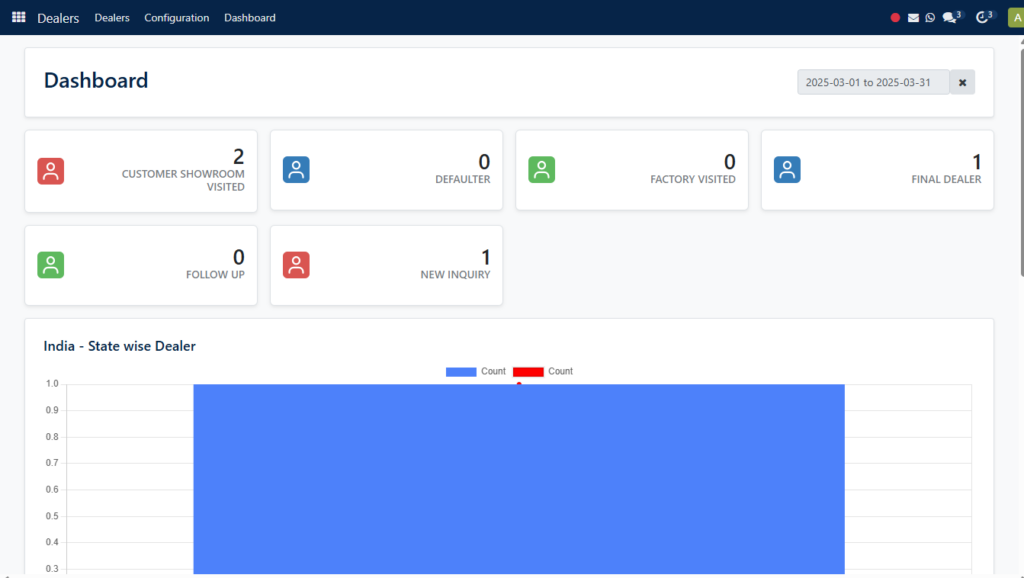Click the Defaulter card label
Screen dimensions: 1024x578
tap(462, 179)
